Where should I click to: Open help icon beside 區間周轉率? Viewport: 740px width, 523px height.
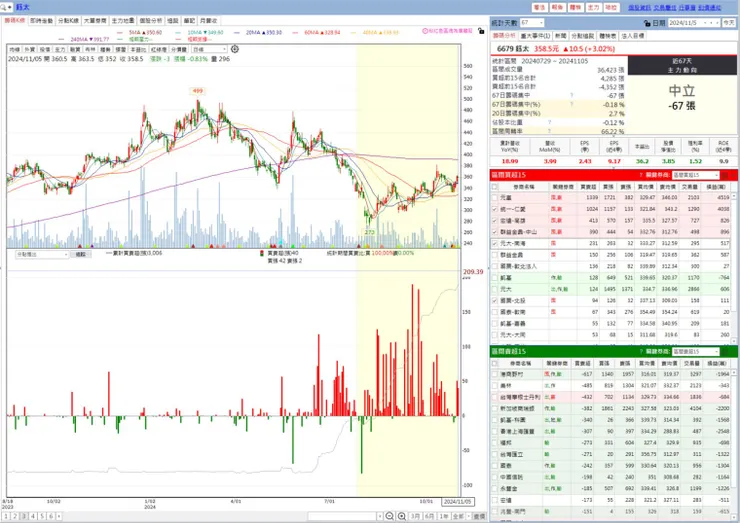[549, 131]
